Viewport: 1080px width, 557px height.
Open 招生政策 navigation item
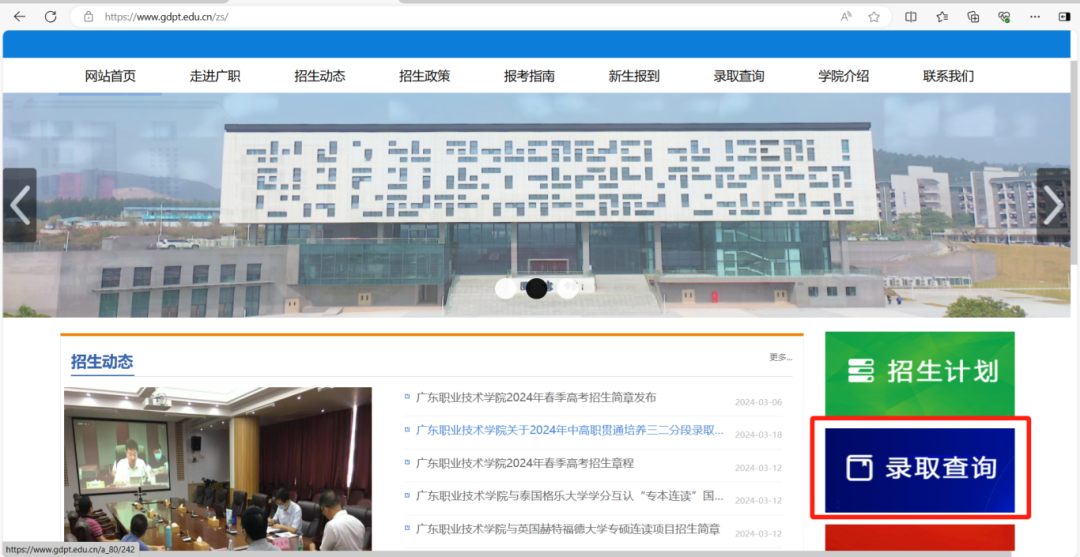point(424,76)
